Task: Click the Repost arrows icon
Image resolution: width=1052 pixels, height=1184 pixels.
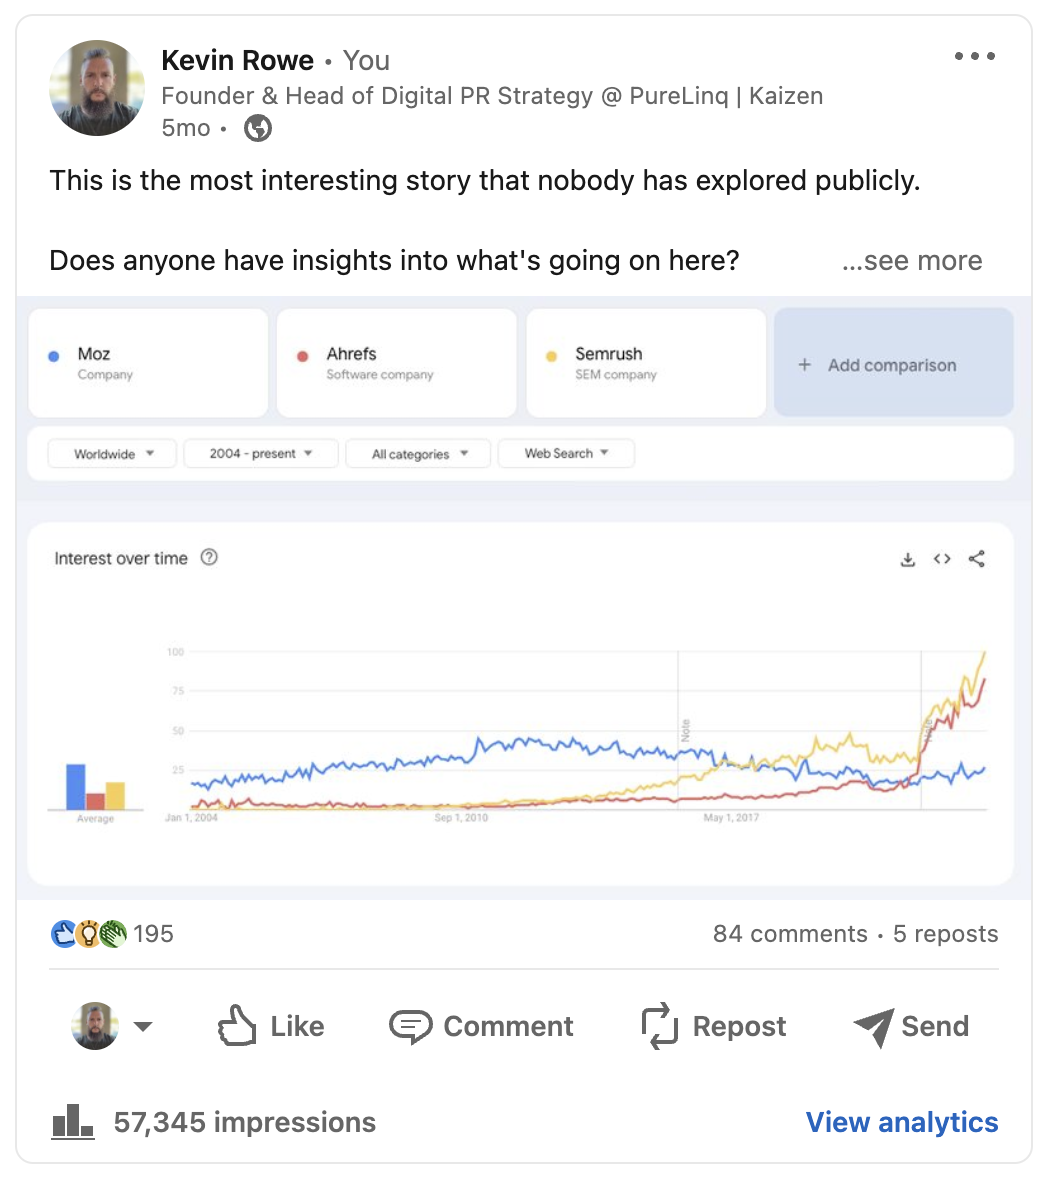Action: pos(659,1026)
